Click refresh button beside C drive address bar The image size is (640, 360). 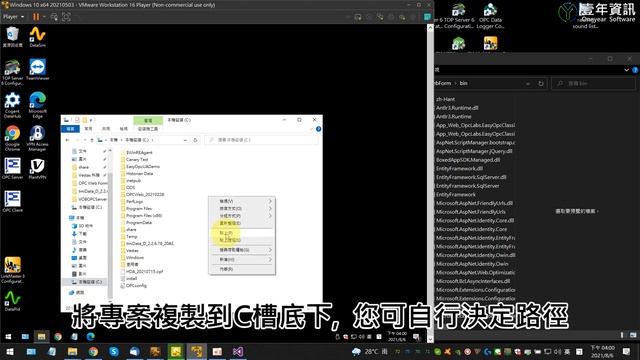pyautogui.click(x=195, y=140)
